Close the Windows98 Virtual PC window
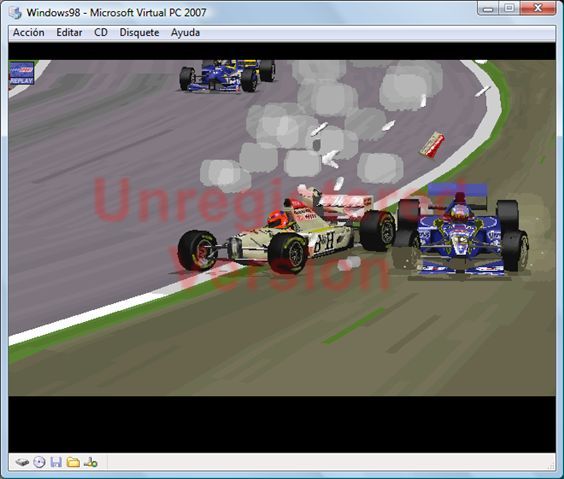The height and width of the screenshot is (479, 564). pos(538,8)
